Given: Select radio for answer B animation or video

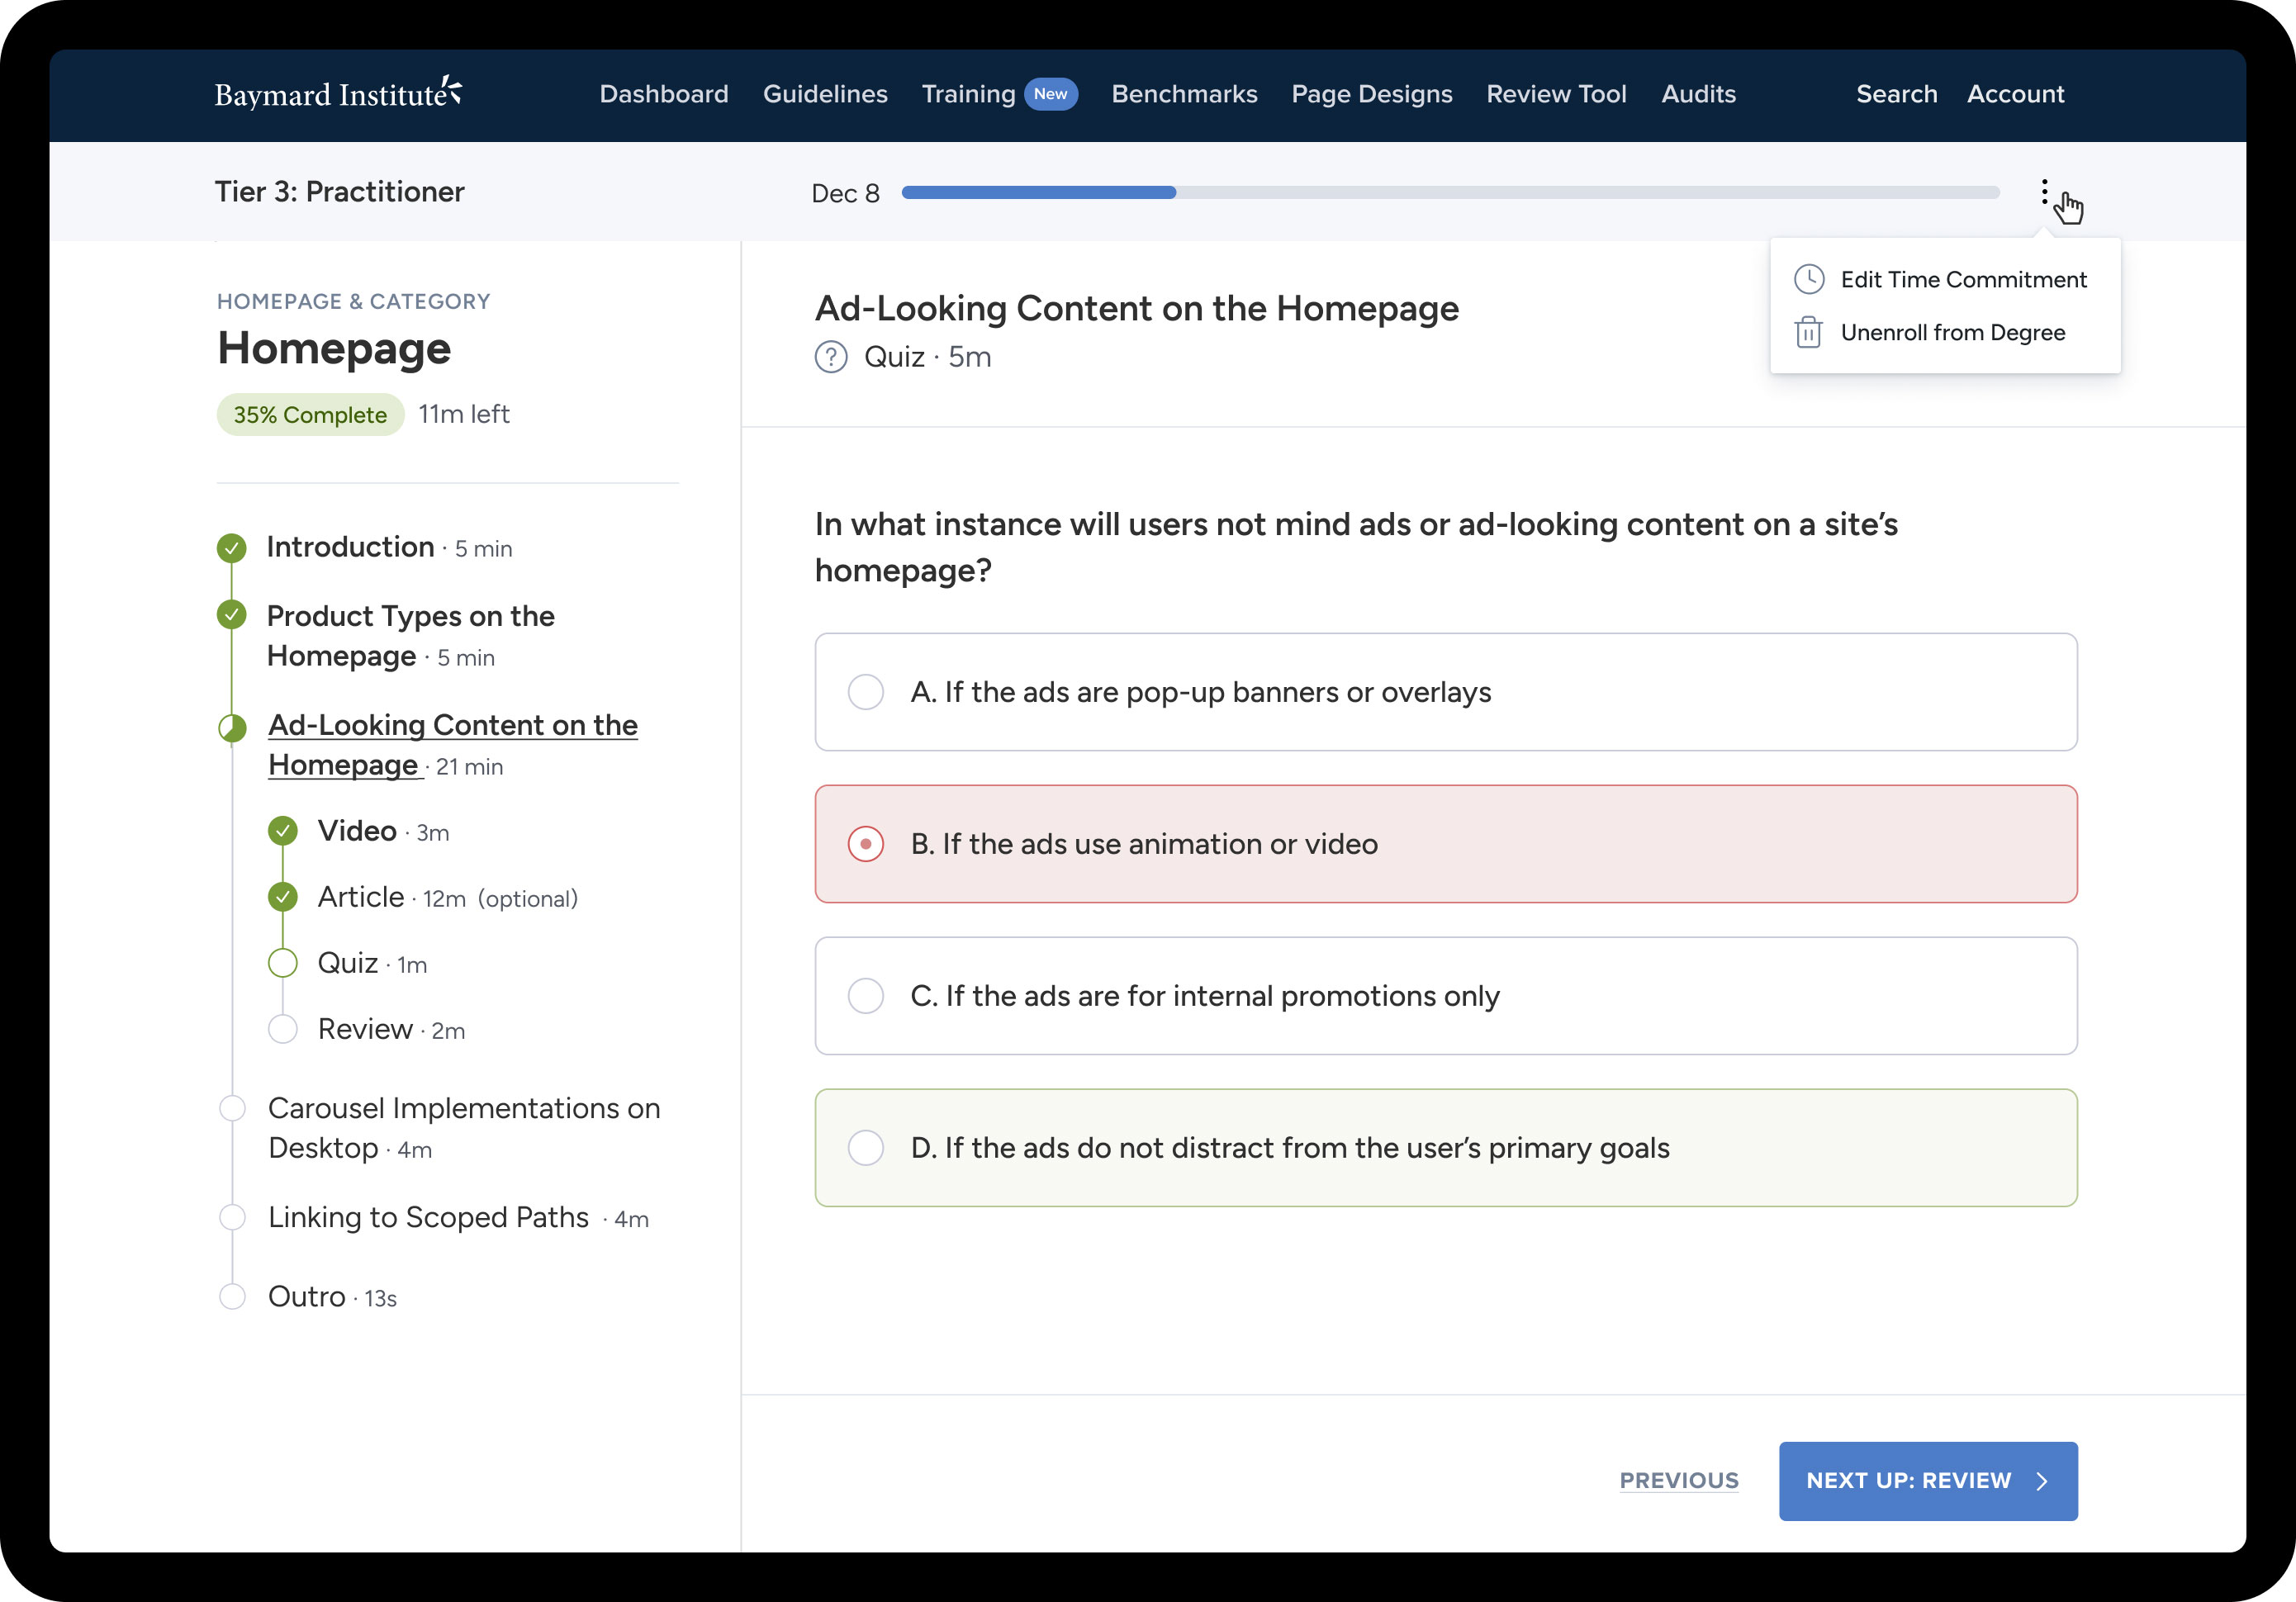Looking at the screenshot, I should pyautogui.click(x=866, y=844).
